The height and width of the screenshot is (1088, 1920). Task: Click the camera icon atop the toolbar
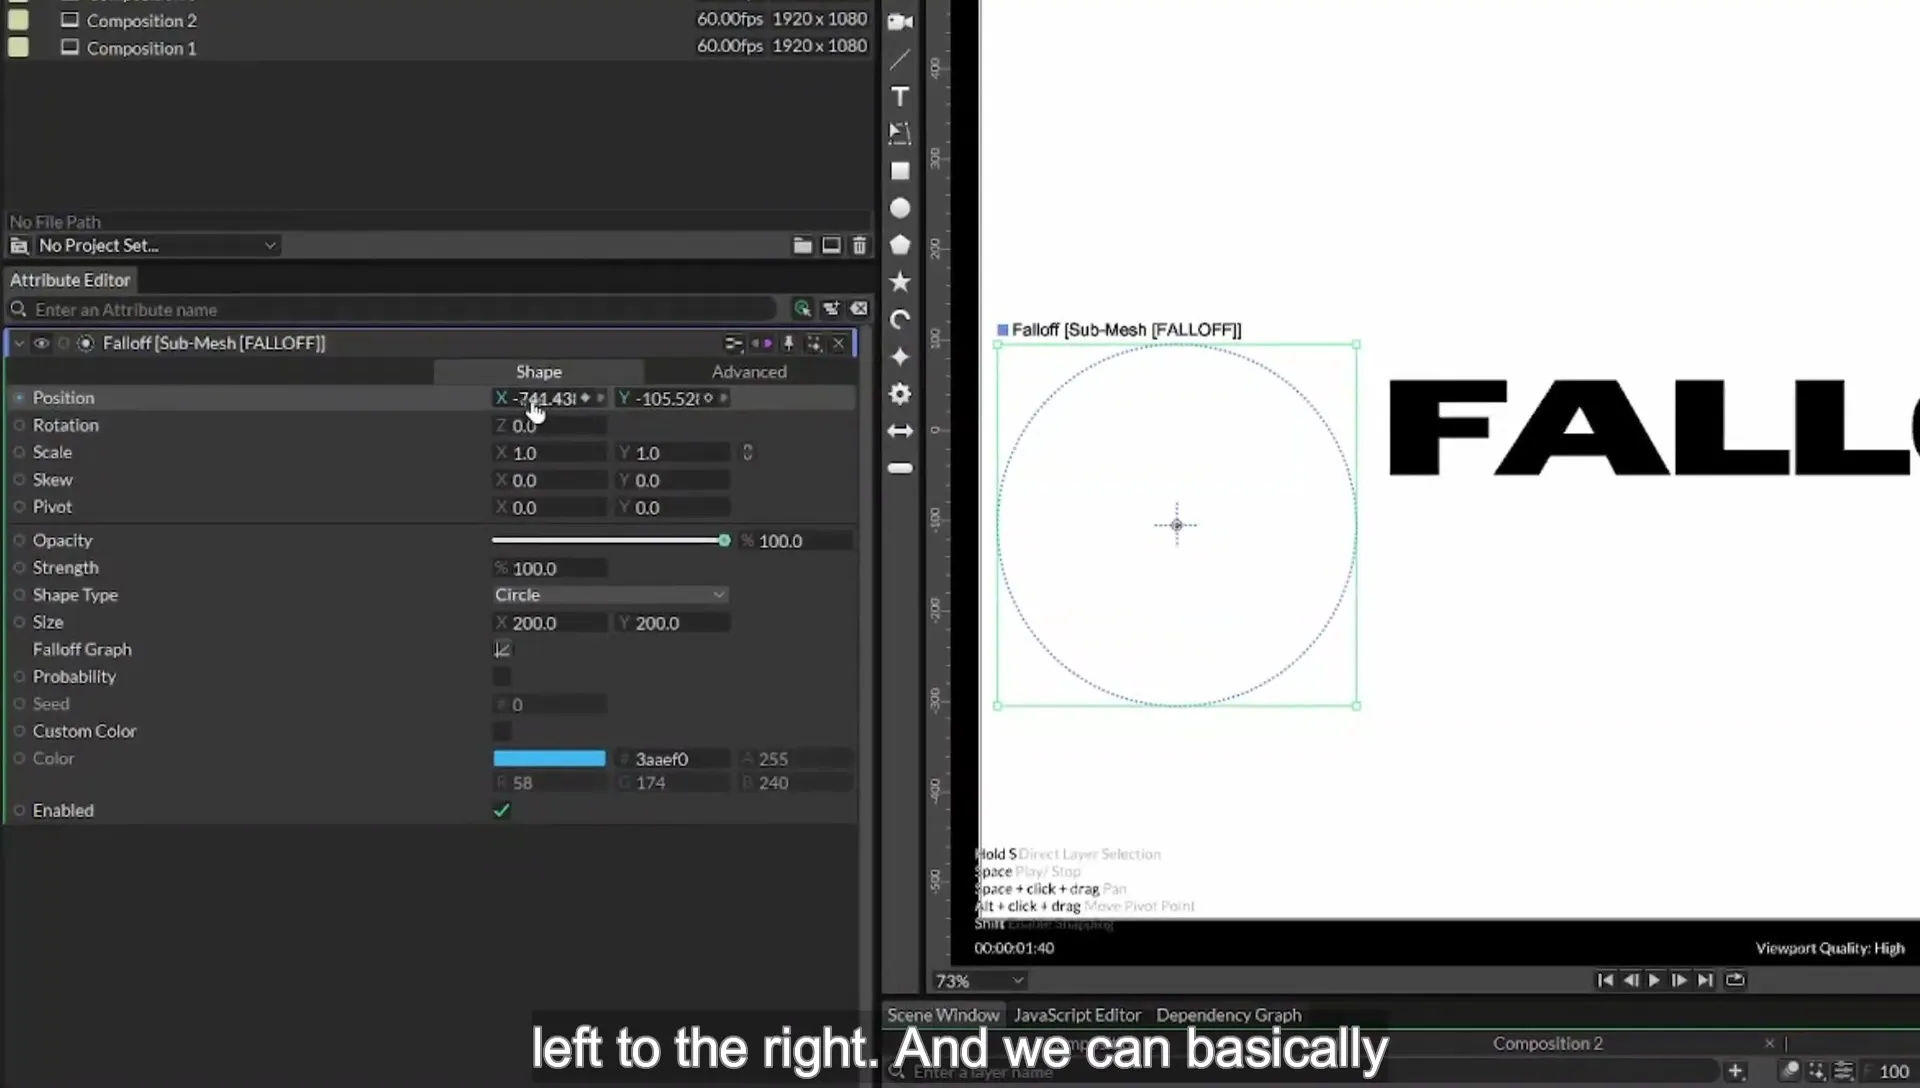click(900, 21)
